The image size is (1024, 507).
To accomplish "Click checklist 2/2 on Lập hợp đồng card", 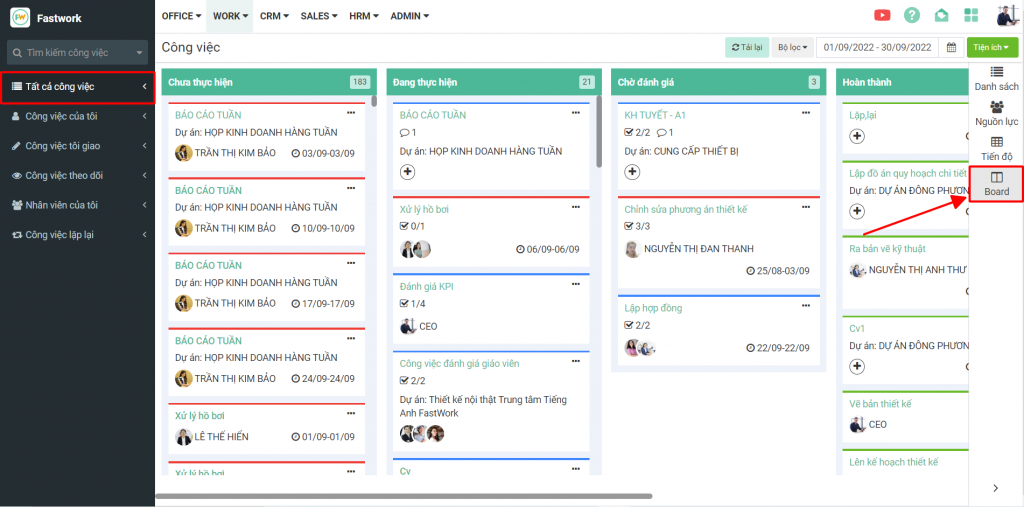I will point(637,325).
